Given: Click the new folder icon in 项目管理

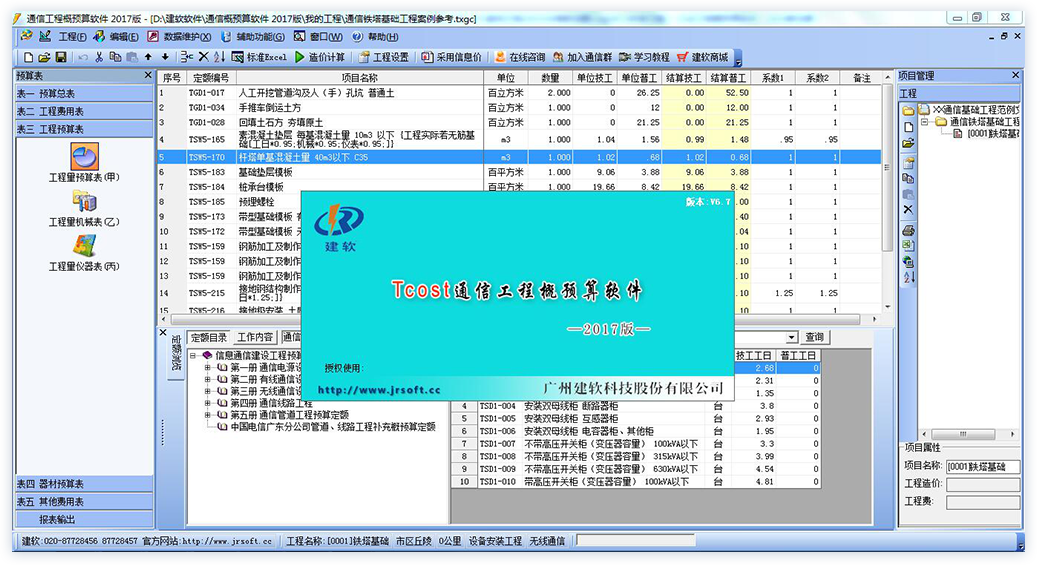Looking at the screenshot, I should 908,110.
